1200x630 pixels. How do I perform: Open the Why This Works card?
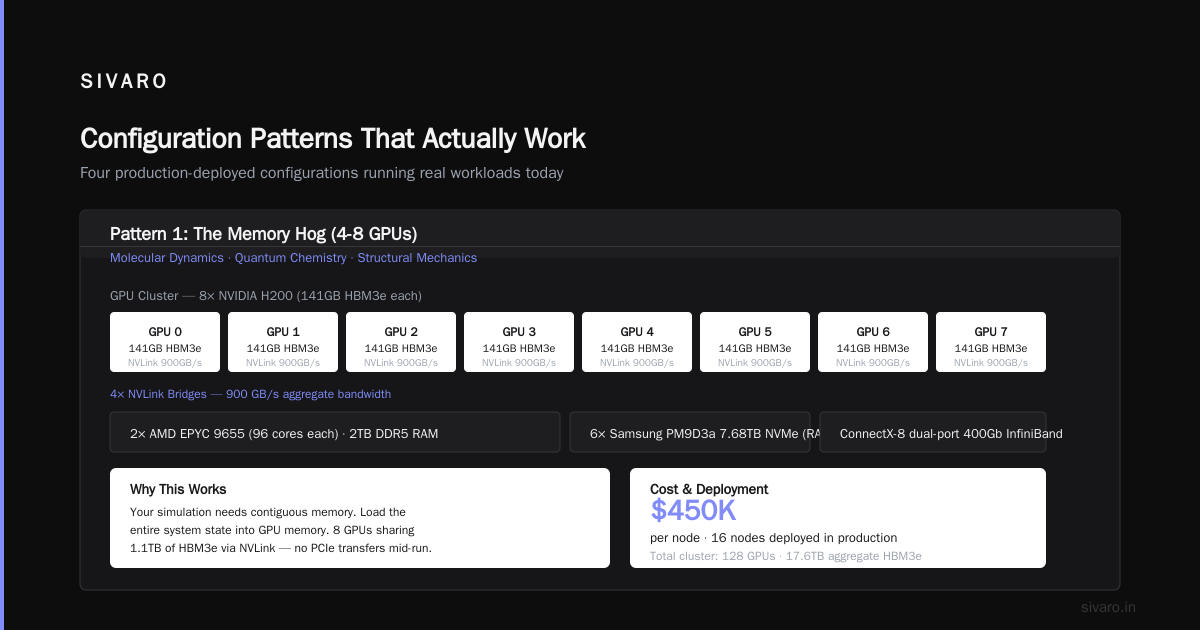(360, 518)
